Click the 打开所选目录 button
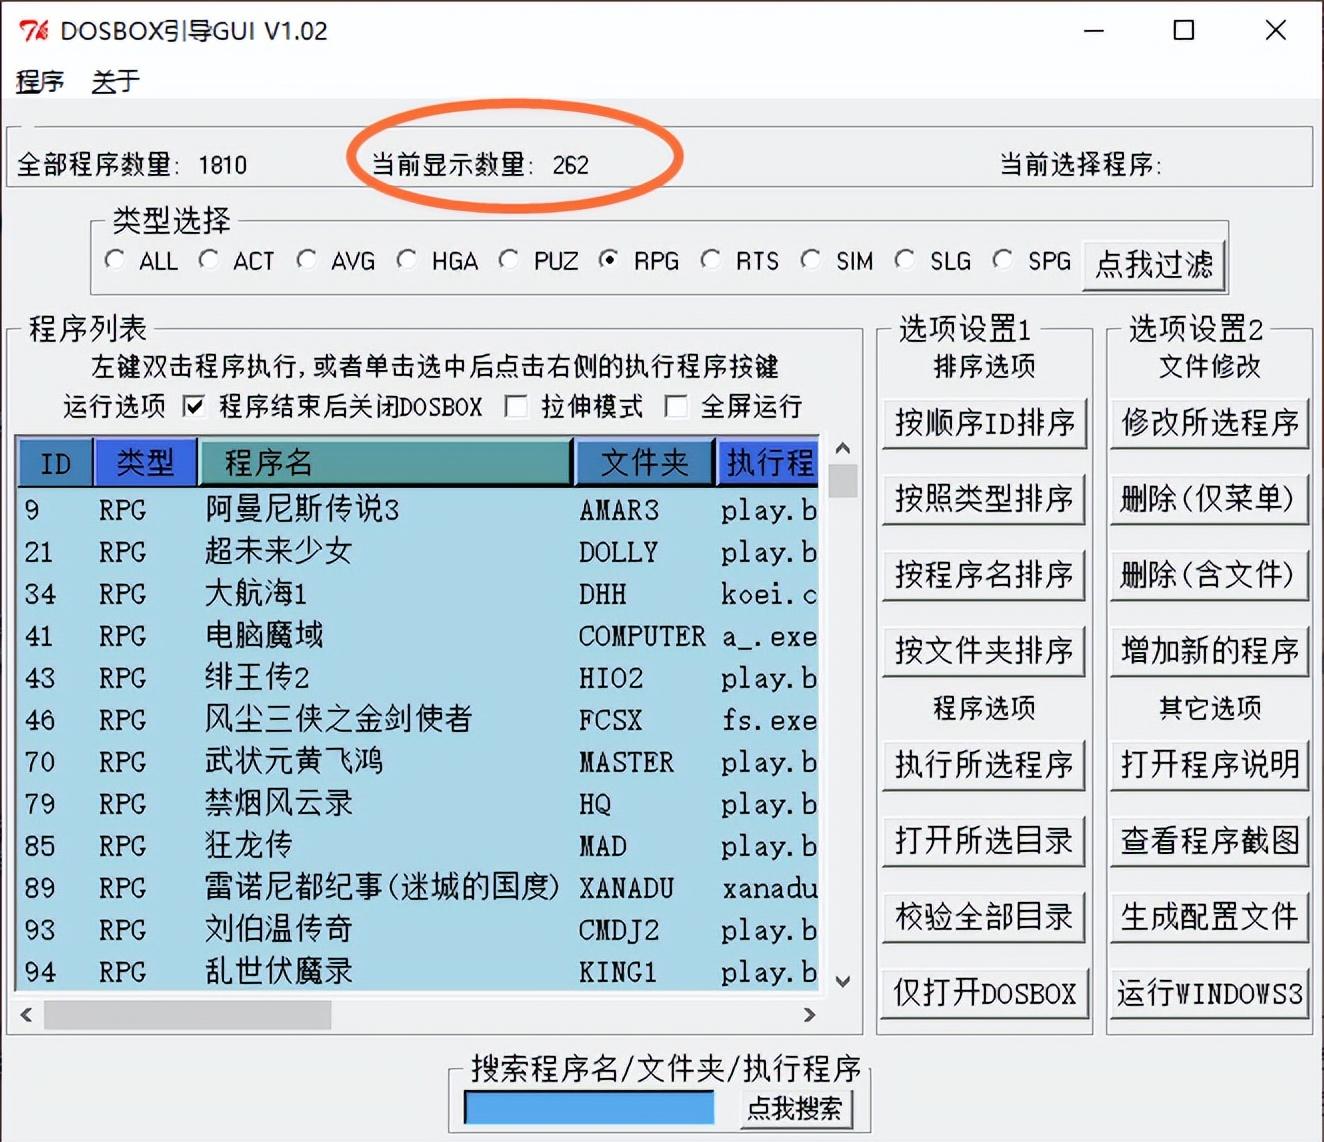Image resolution: width=1324 pixels, height=1142 pixels. click(x=984, y=841)
